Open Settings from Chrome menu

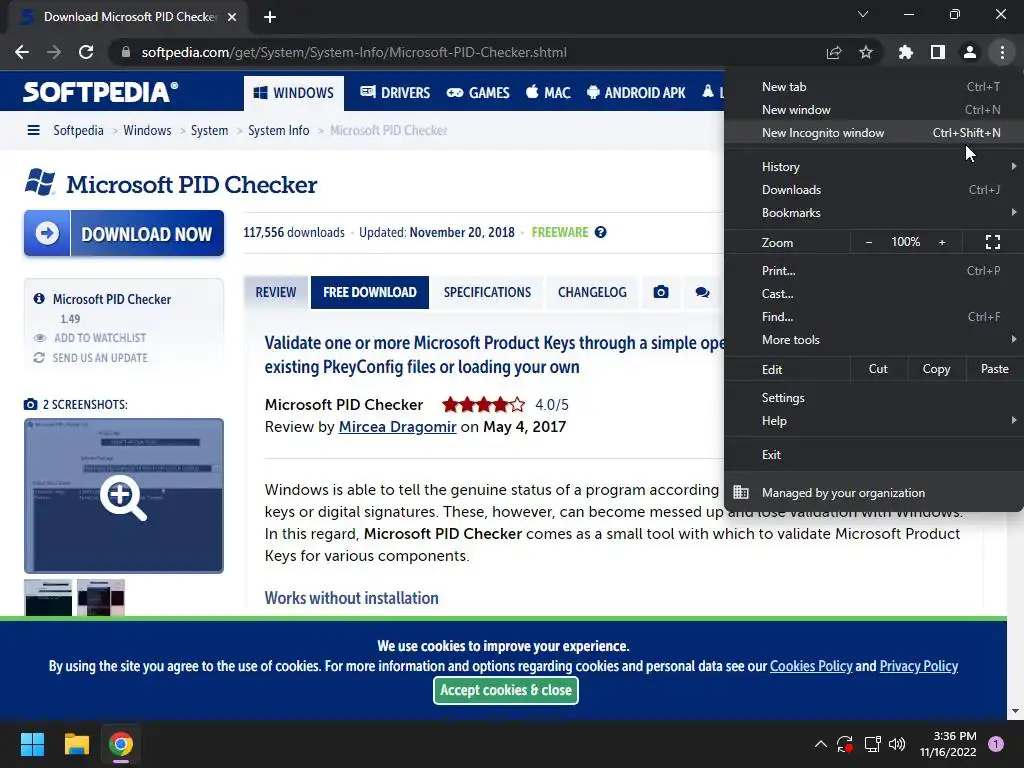[874, 398]
